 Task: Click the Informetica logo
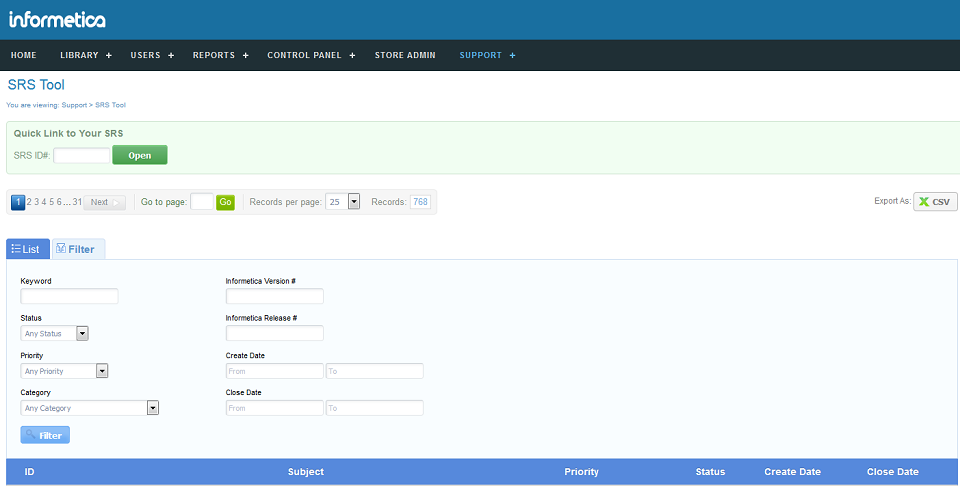point(57,19)
